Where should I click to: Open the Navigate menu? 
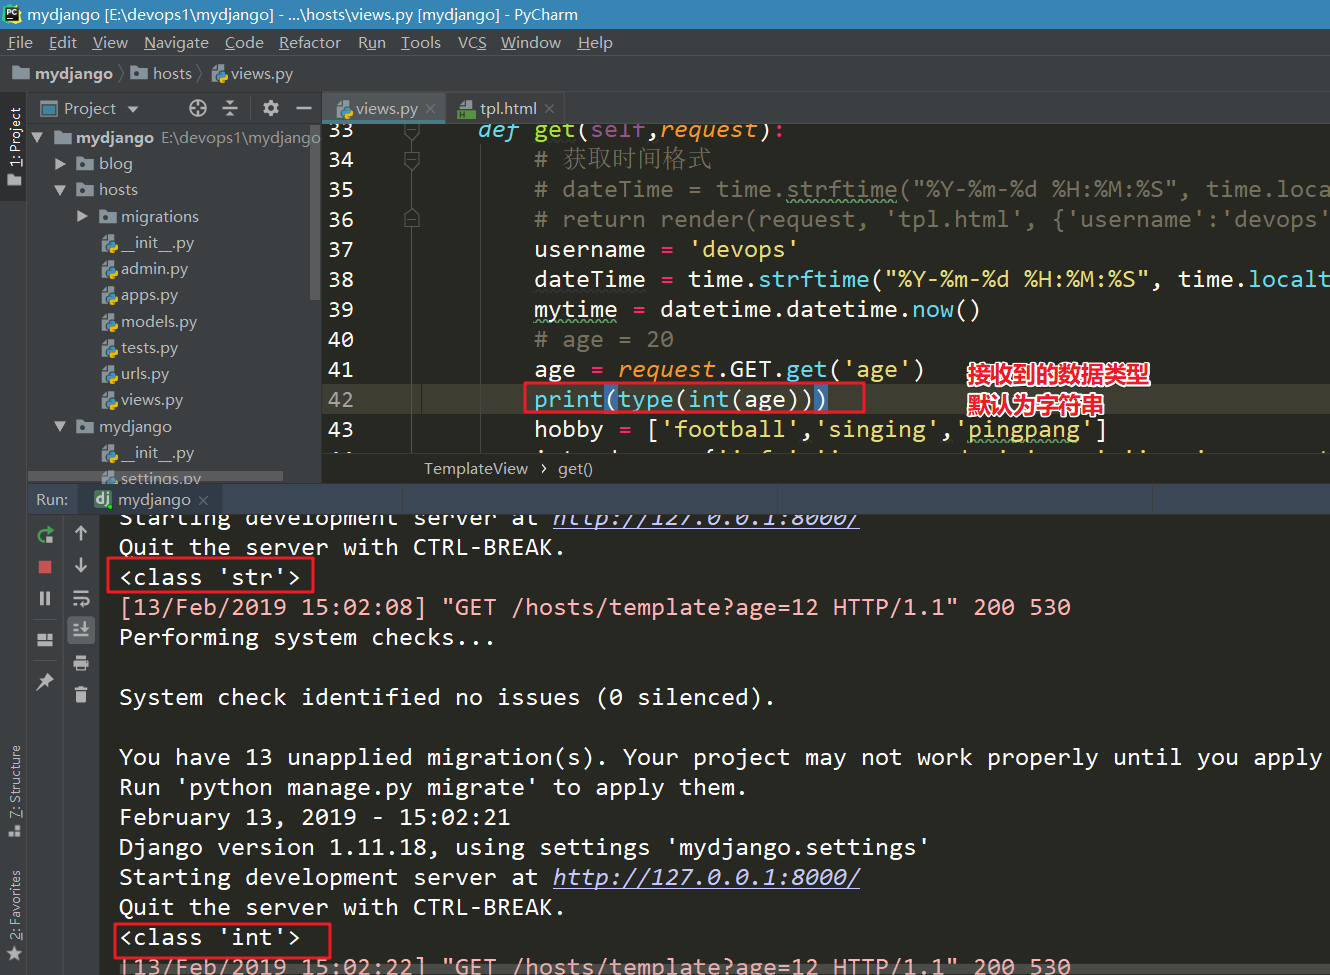coord(176,42)
